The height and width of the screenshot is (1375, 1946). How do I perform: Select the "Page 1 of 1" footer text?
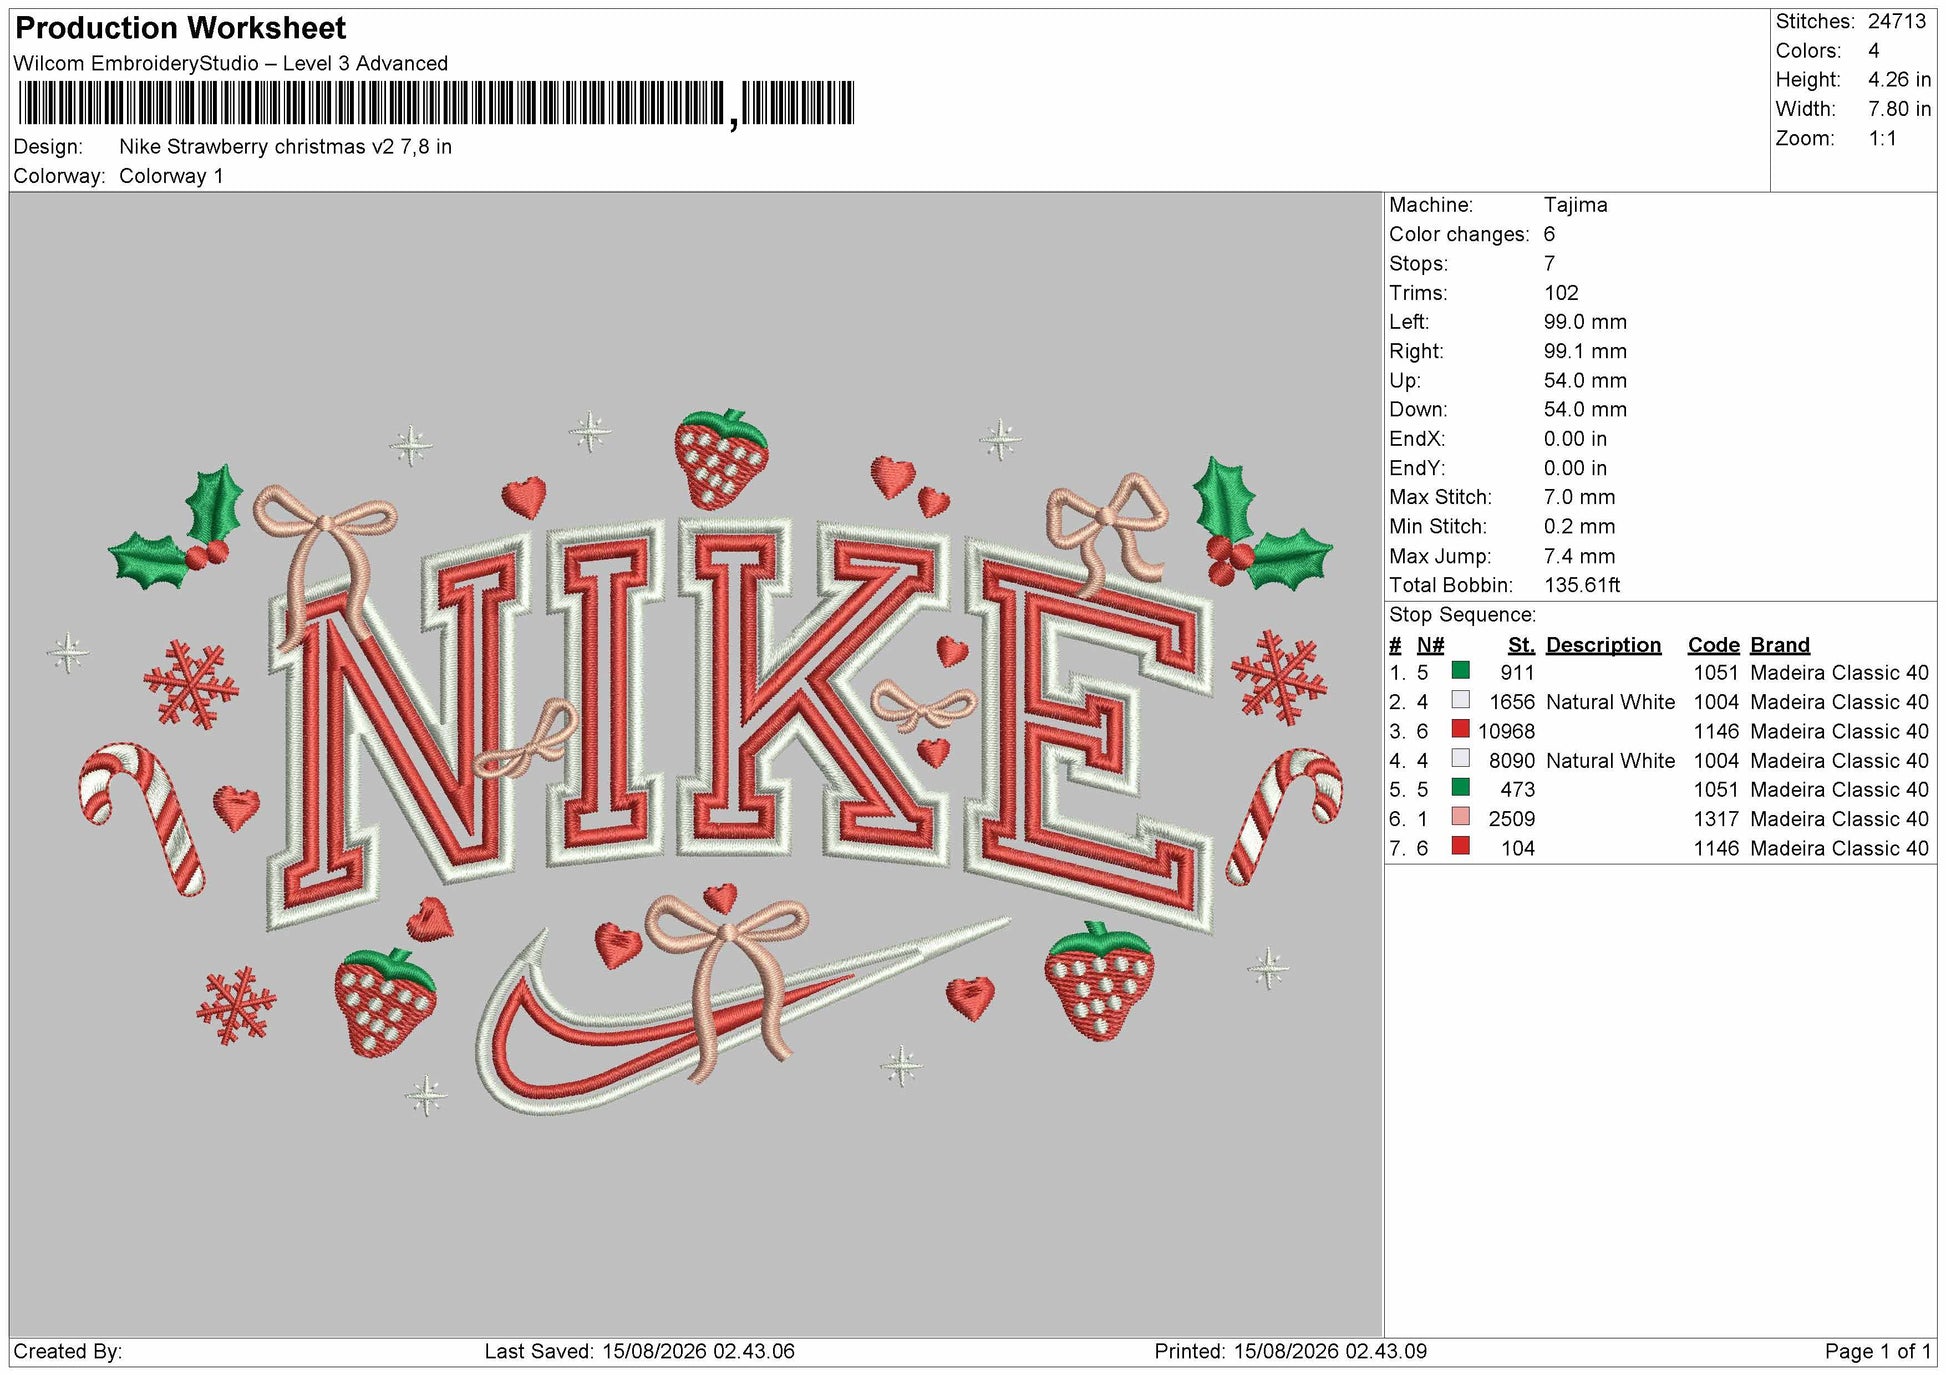(x=1877, y=1351)
